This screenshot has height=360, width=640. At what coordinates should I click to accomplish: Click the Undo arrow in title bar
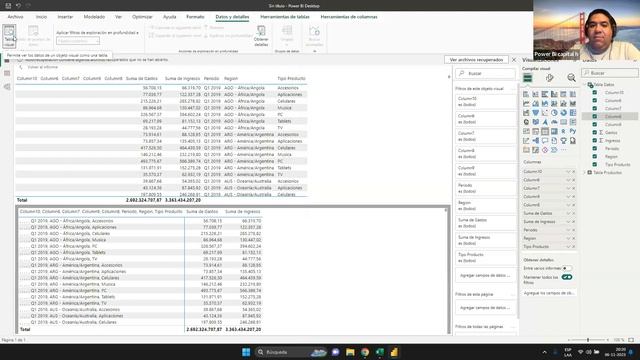pos(18,6)
